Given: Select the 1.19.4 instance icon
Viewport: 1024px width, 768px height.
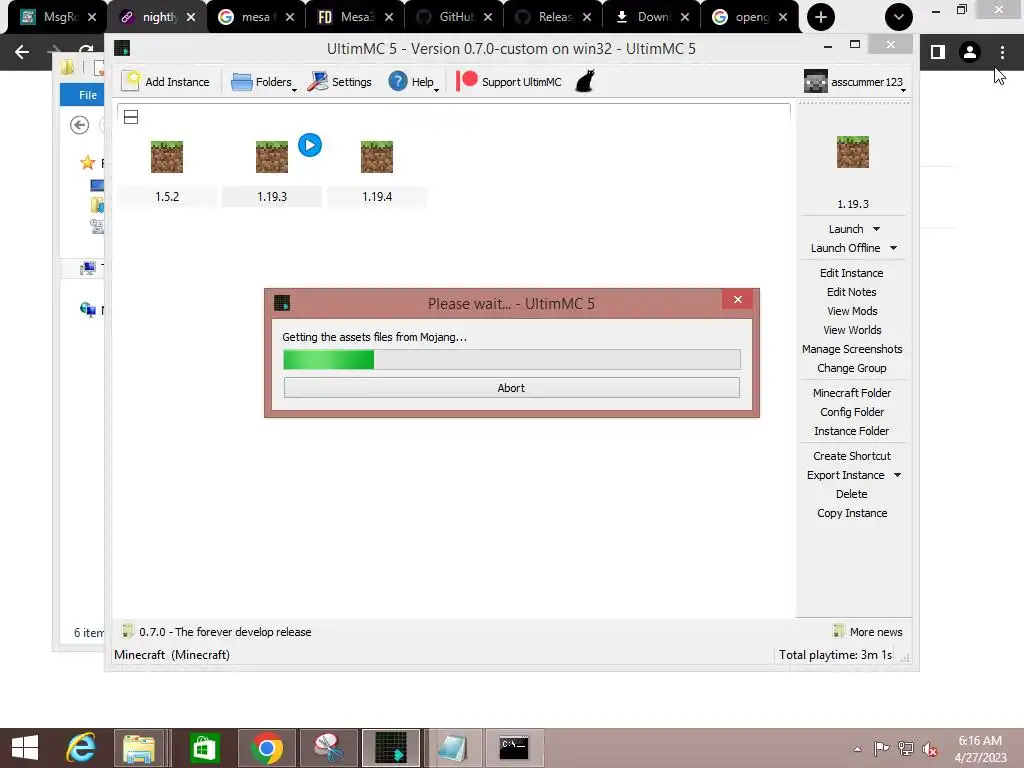Looking at the screenshot, I should click(x=377, y=157).
